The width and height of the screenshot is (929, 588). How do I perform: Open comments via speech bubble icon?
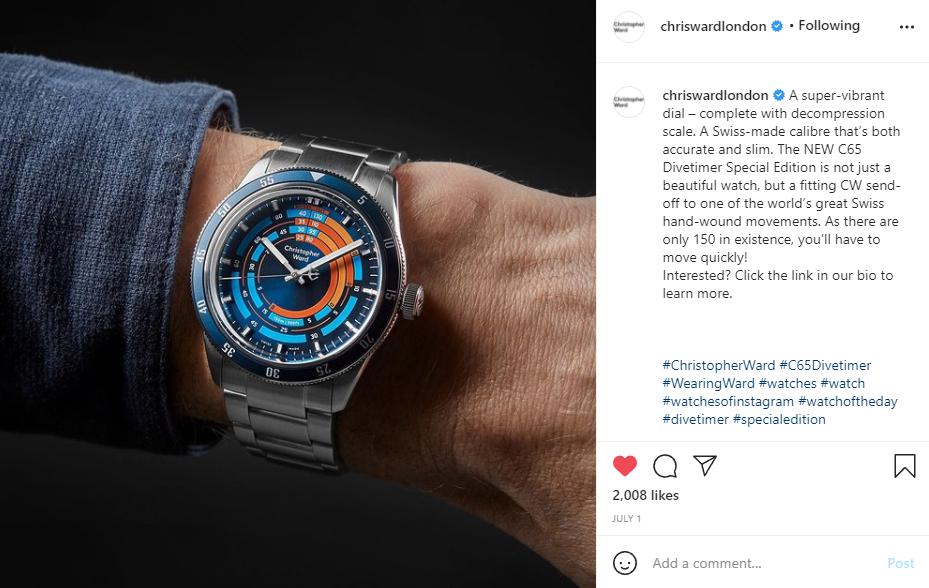coord(665,466)
